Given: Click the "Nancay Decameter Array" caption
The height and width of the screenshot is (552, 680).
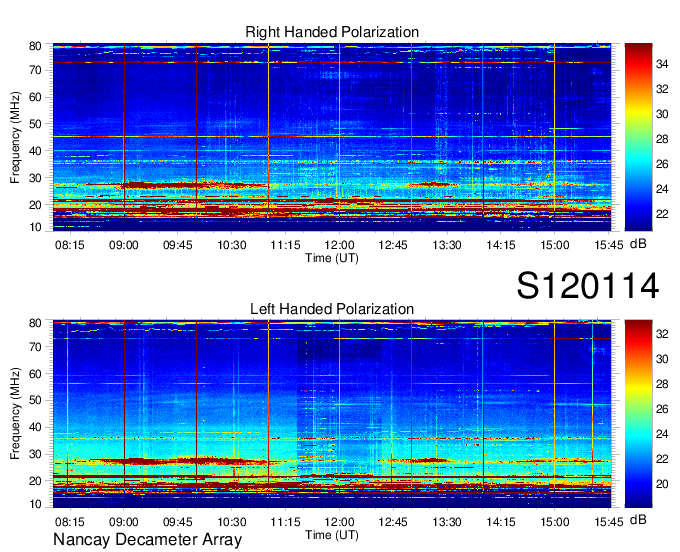Looking at the screenshot, I should (x=147, y=540).
